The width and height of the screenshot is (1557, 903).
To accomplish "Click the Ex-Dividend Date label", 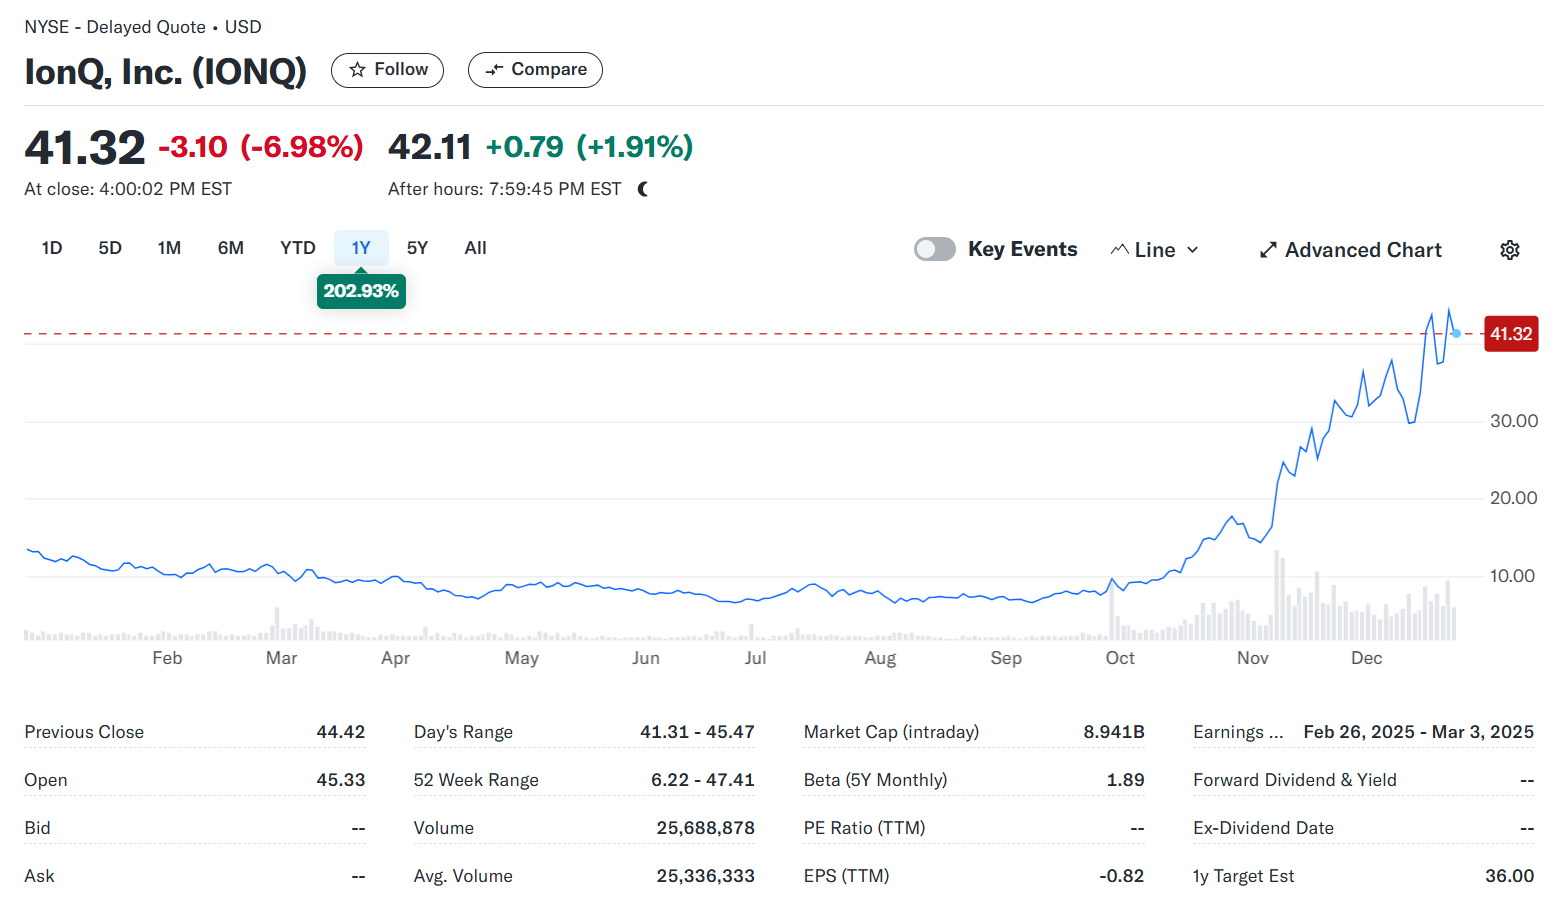I will coord(1263,828).
